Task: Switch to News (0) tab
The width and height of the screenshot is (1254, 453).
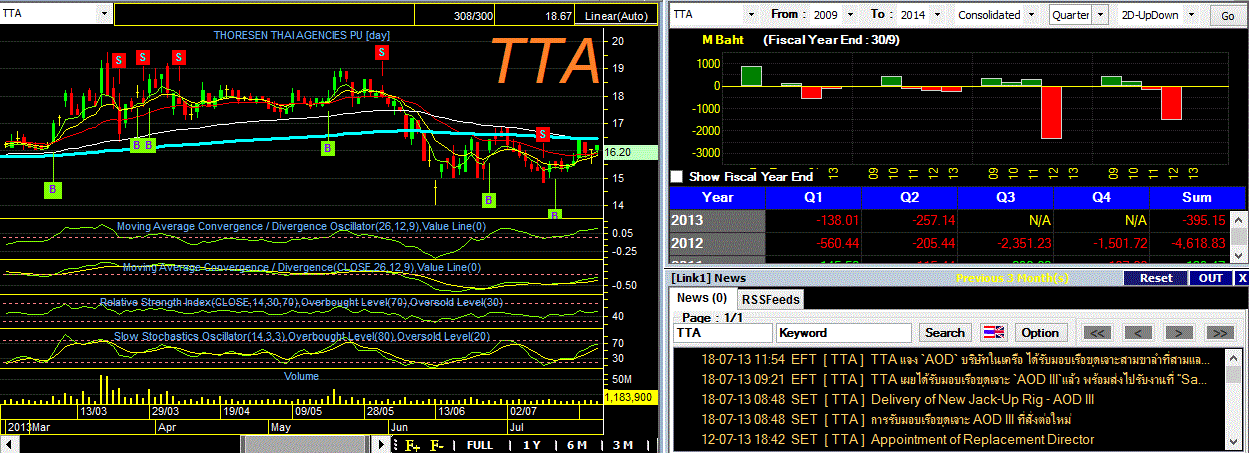Action: coord(702,298)
